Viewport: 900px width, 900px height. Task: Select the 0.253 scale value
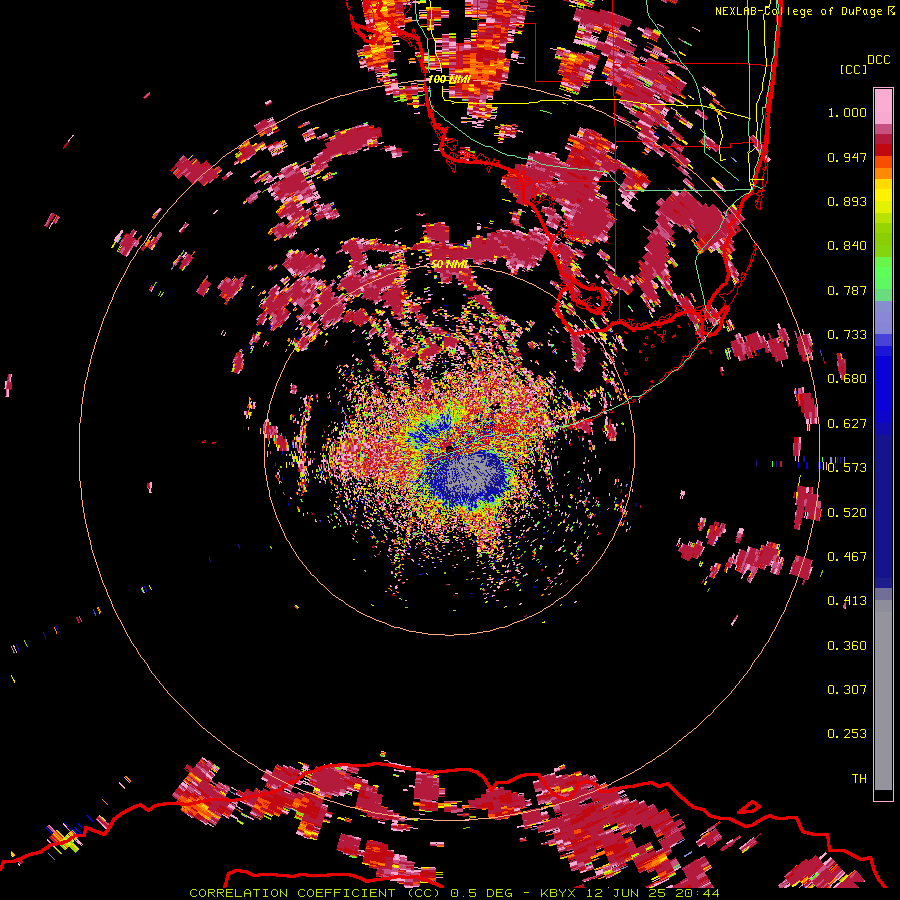847,734
